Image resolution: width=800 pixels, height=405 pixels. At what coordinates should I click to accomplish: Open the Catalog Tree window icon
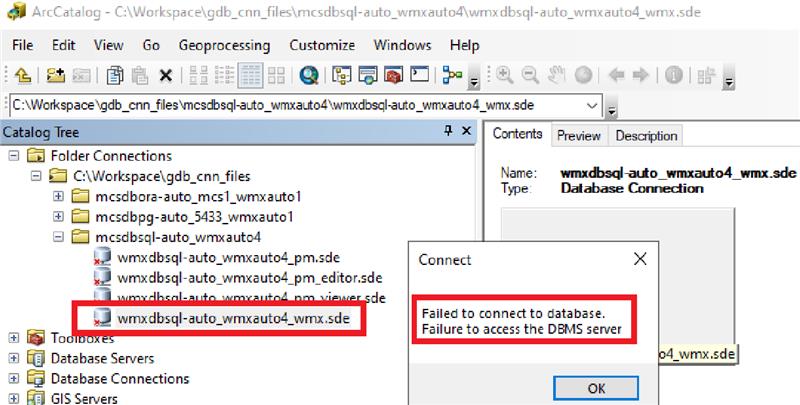[x=342, y=75]
